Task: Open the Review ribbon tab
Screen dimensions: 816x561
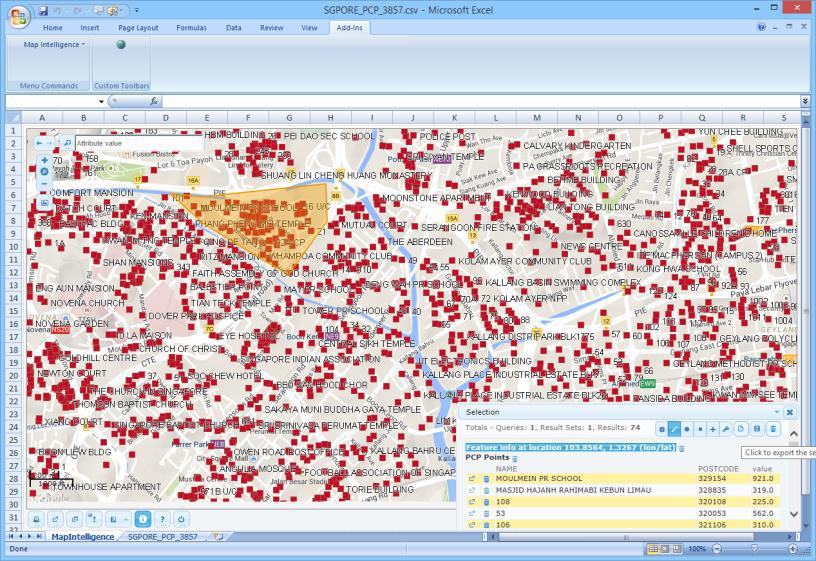Action: pos(272,28)
